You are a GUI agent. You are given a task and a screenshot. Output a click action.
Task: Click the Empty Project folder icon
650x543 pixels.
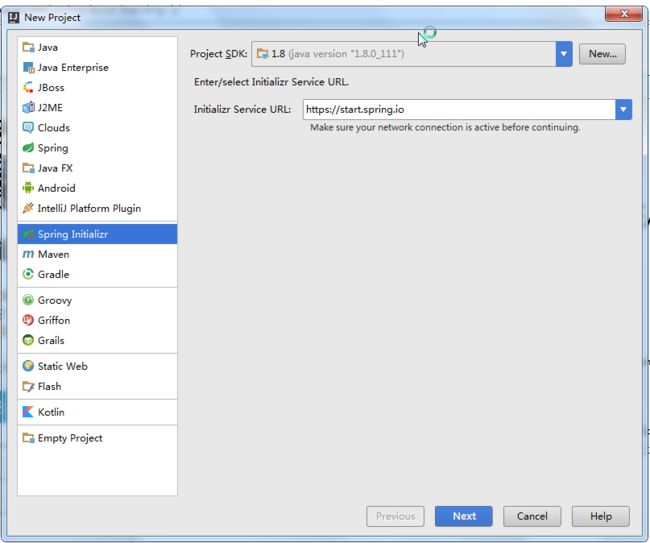click(28, 438)
